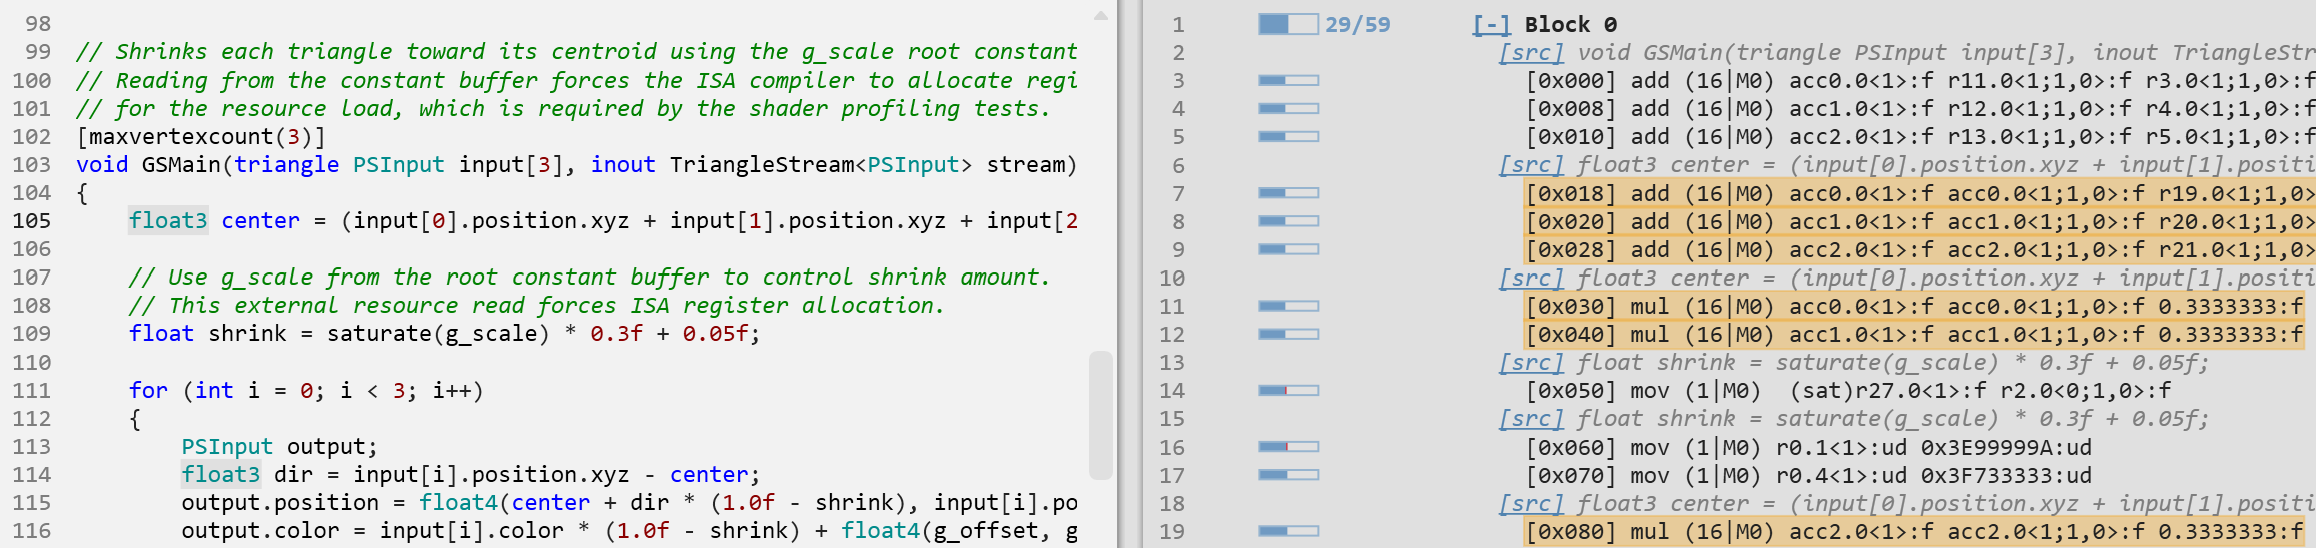
Task: Click the Block 0 header label
Action: 1571,24
